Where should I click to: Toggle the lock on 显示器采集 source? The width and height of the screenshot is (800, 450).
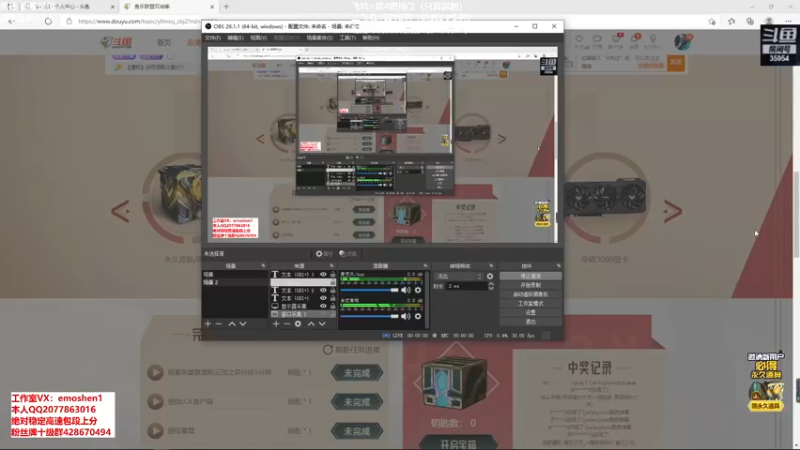[x=333, y=306]
